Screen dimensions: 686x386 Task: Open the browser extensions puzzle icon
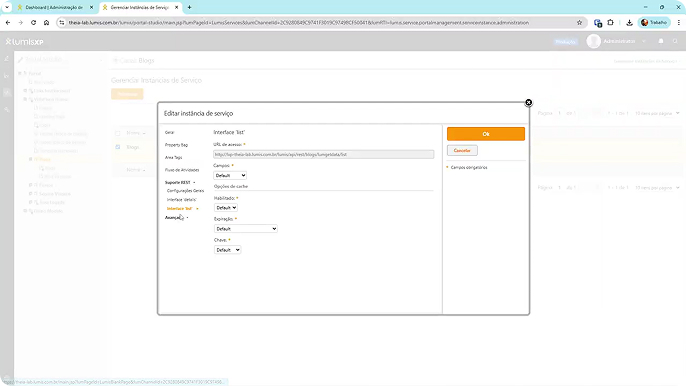(x=611, y=22)
